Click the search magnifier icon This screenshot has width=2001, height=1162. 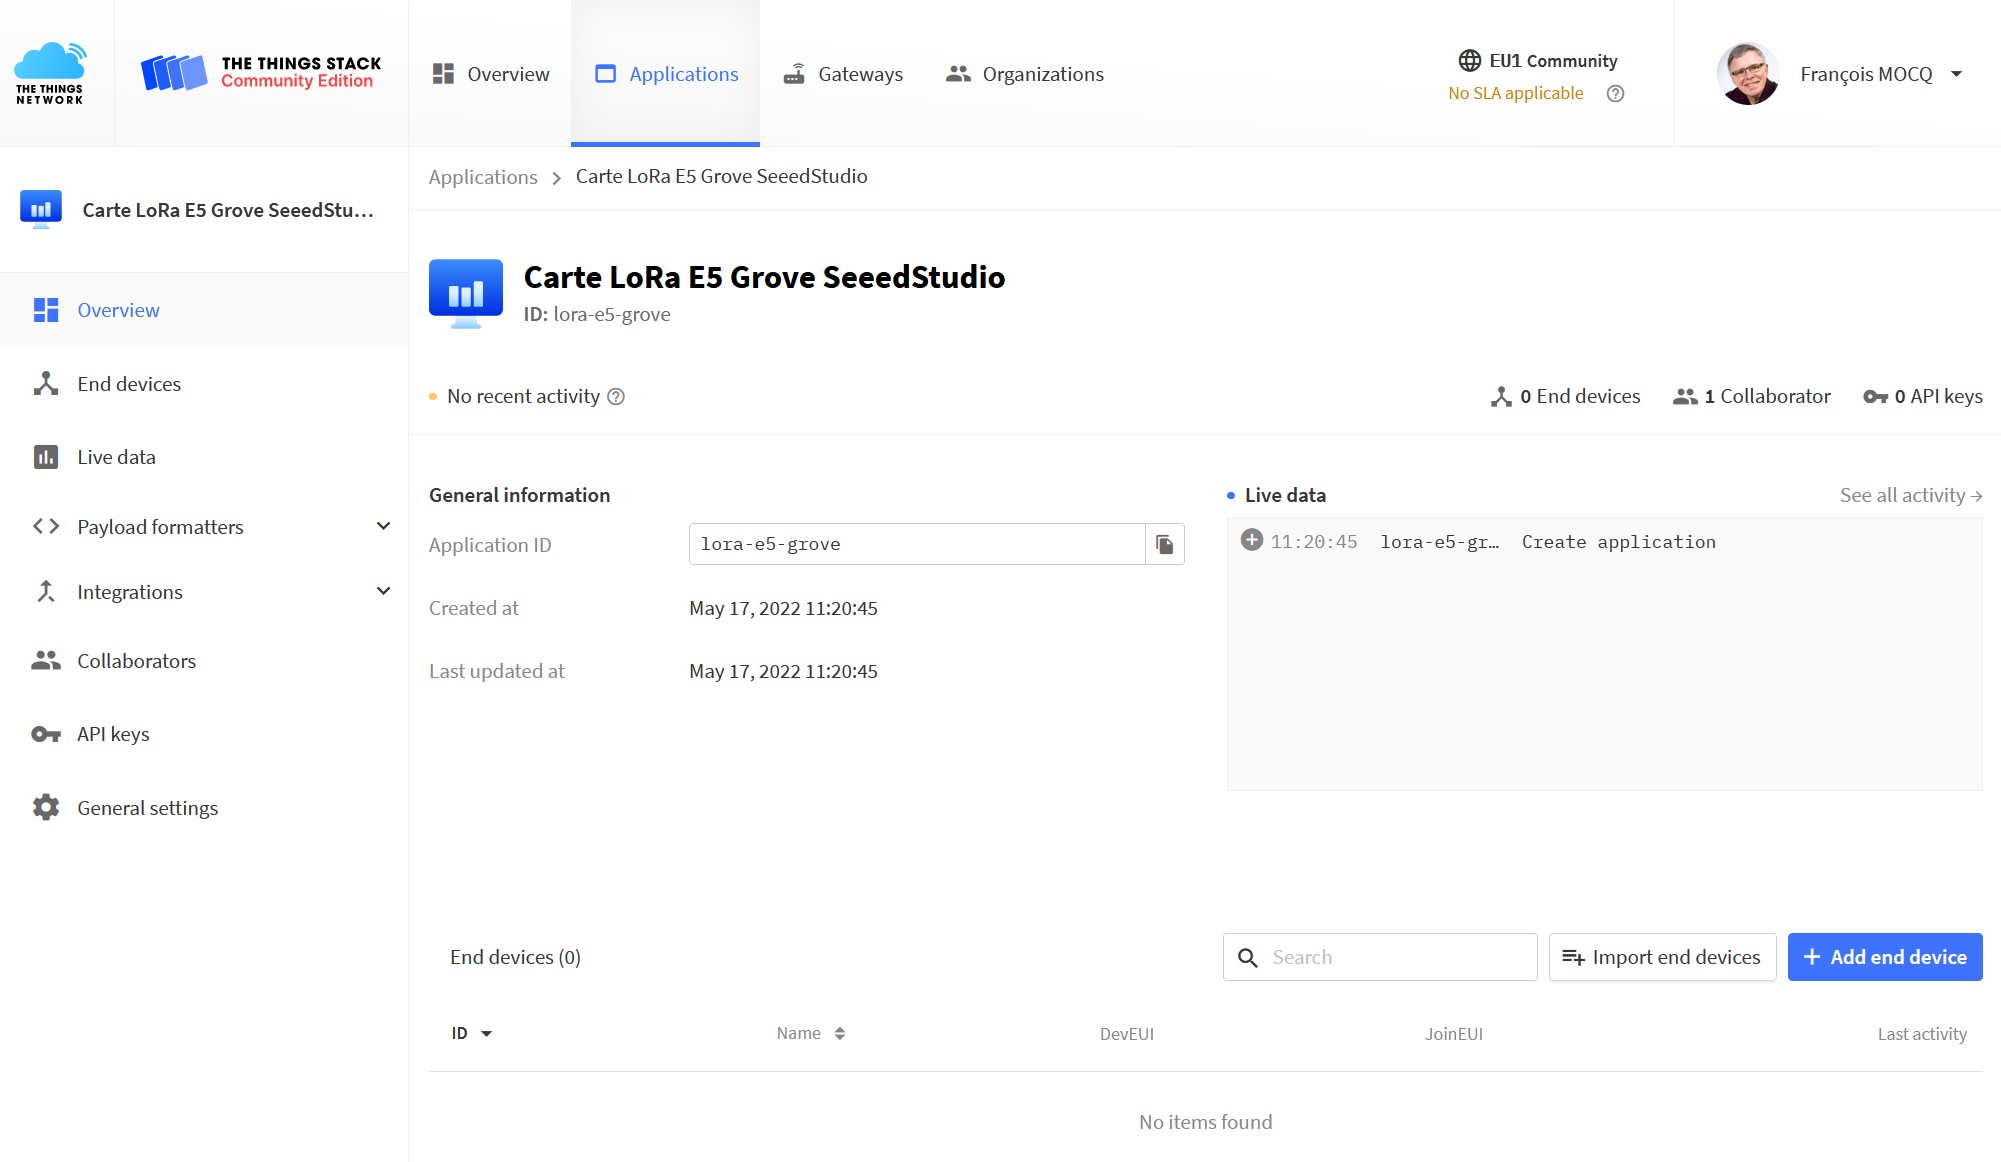click(x=1248, y=957)
